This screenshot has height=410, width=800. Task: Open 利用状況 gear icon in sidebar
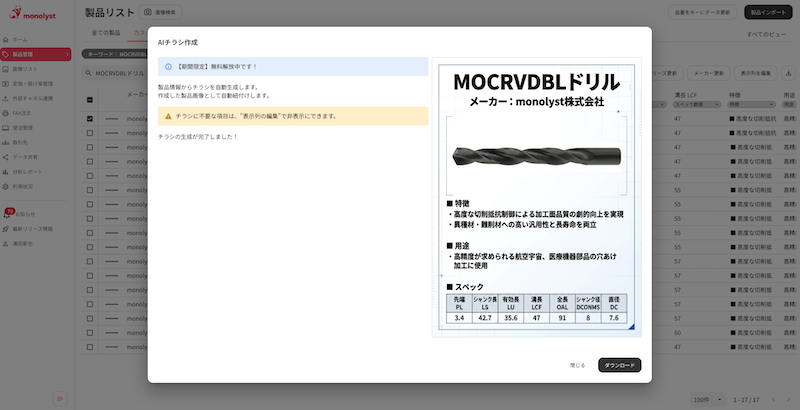click(6, 187)
